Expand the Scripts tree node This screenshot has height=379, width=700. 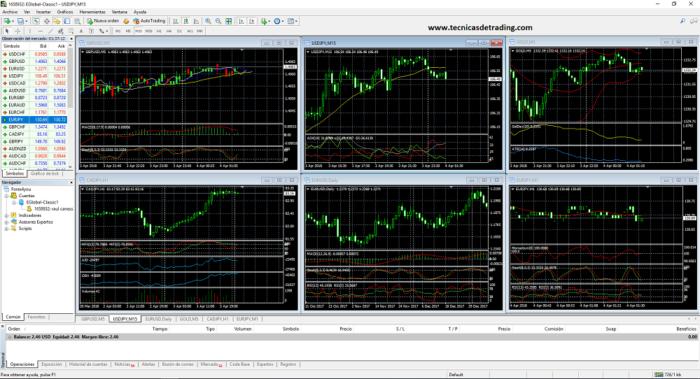7,228
